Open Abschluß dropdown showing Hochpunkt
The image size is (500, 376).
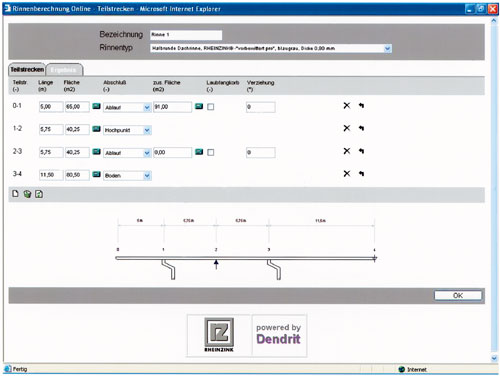pyautogui.click(x=147, y=130)
